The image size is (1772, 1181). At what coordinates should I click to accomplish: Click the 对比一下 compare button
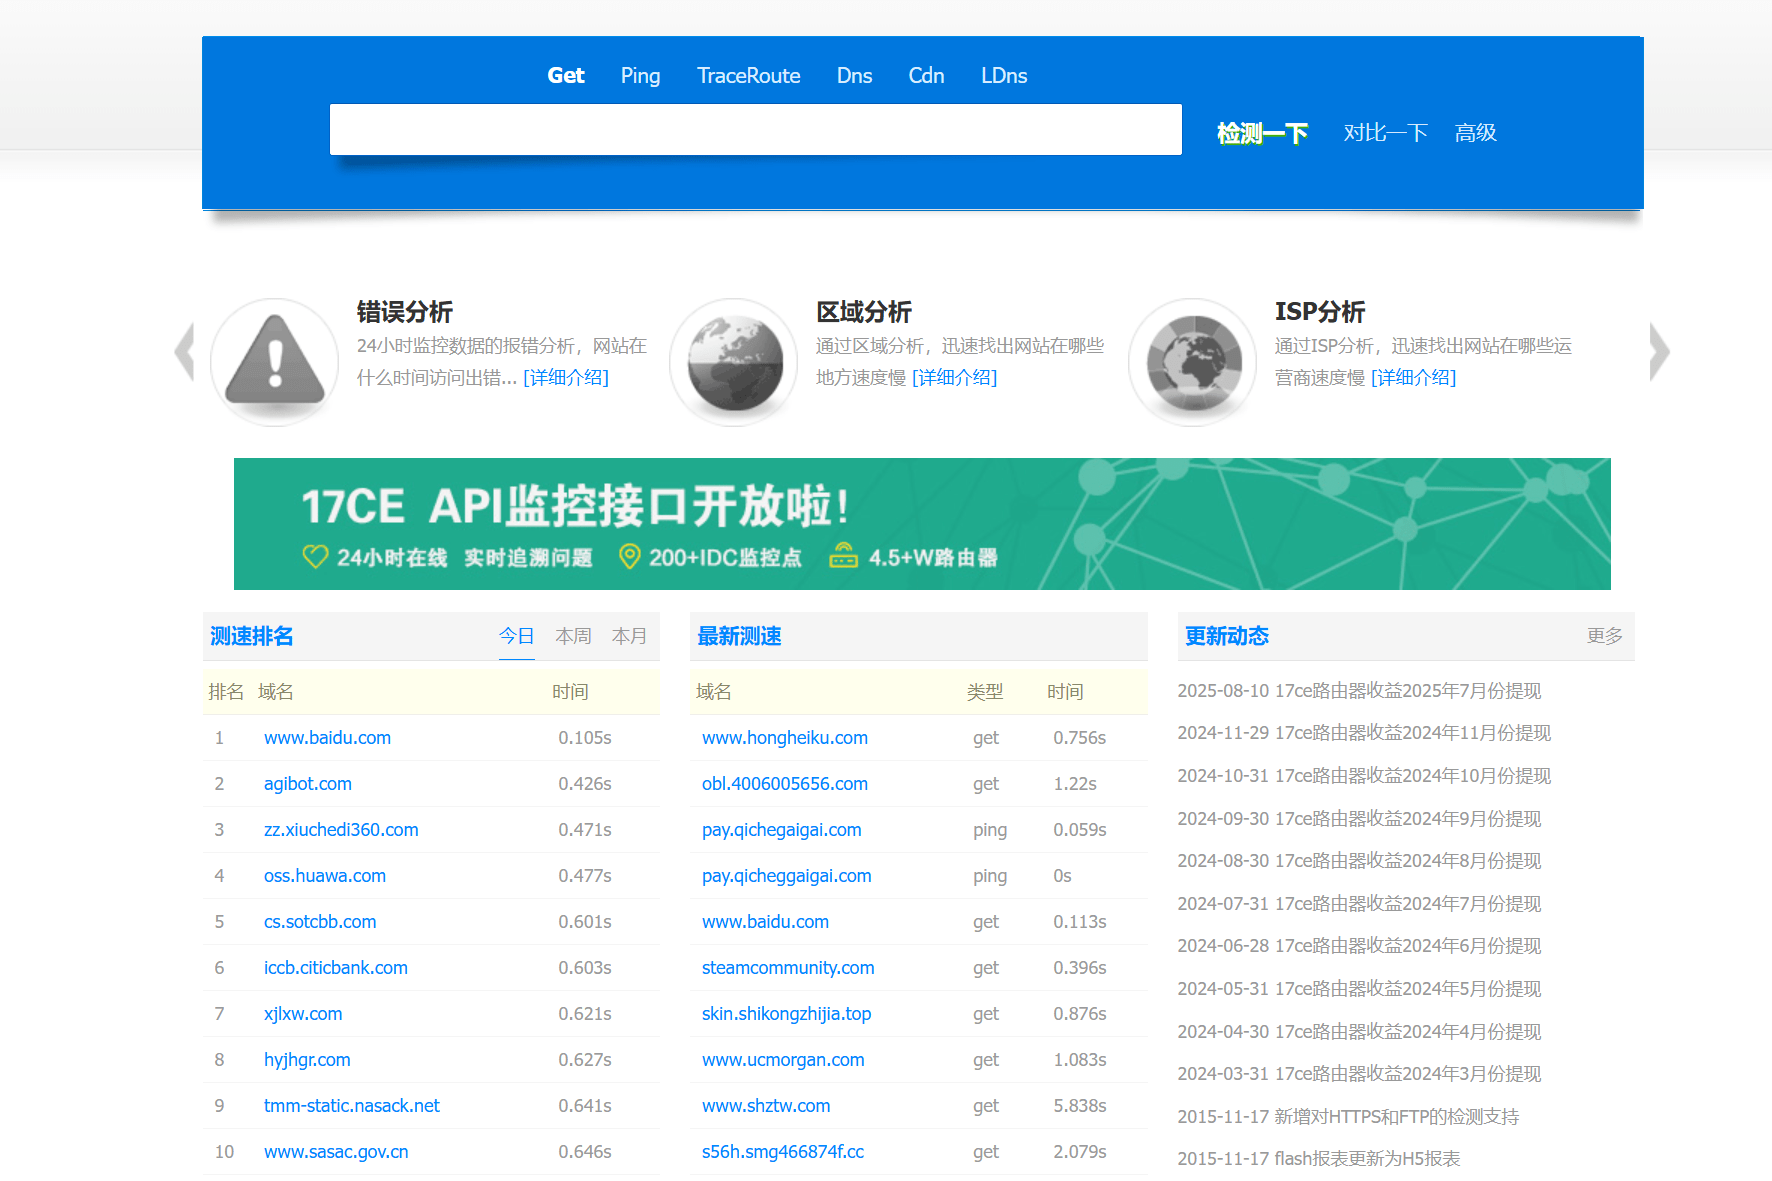pos(1385,133)
